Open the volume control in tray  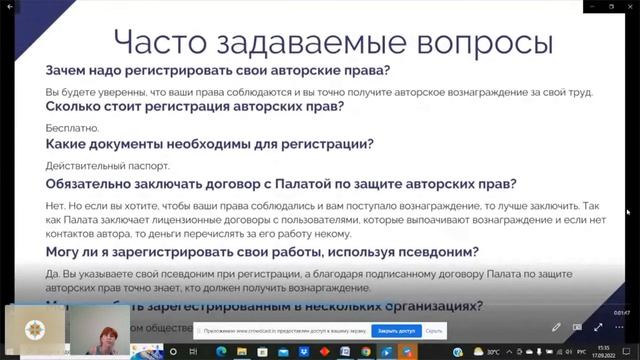569,351
